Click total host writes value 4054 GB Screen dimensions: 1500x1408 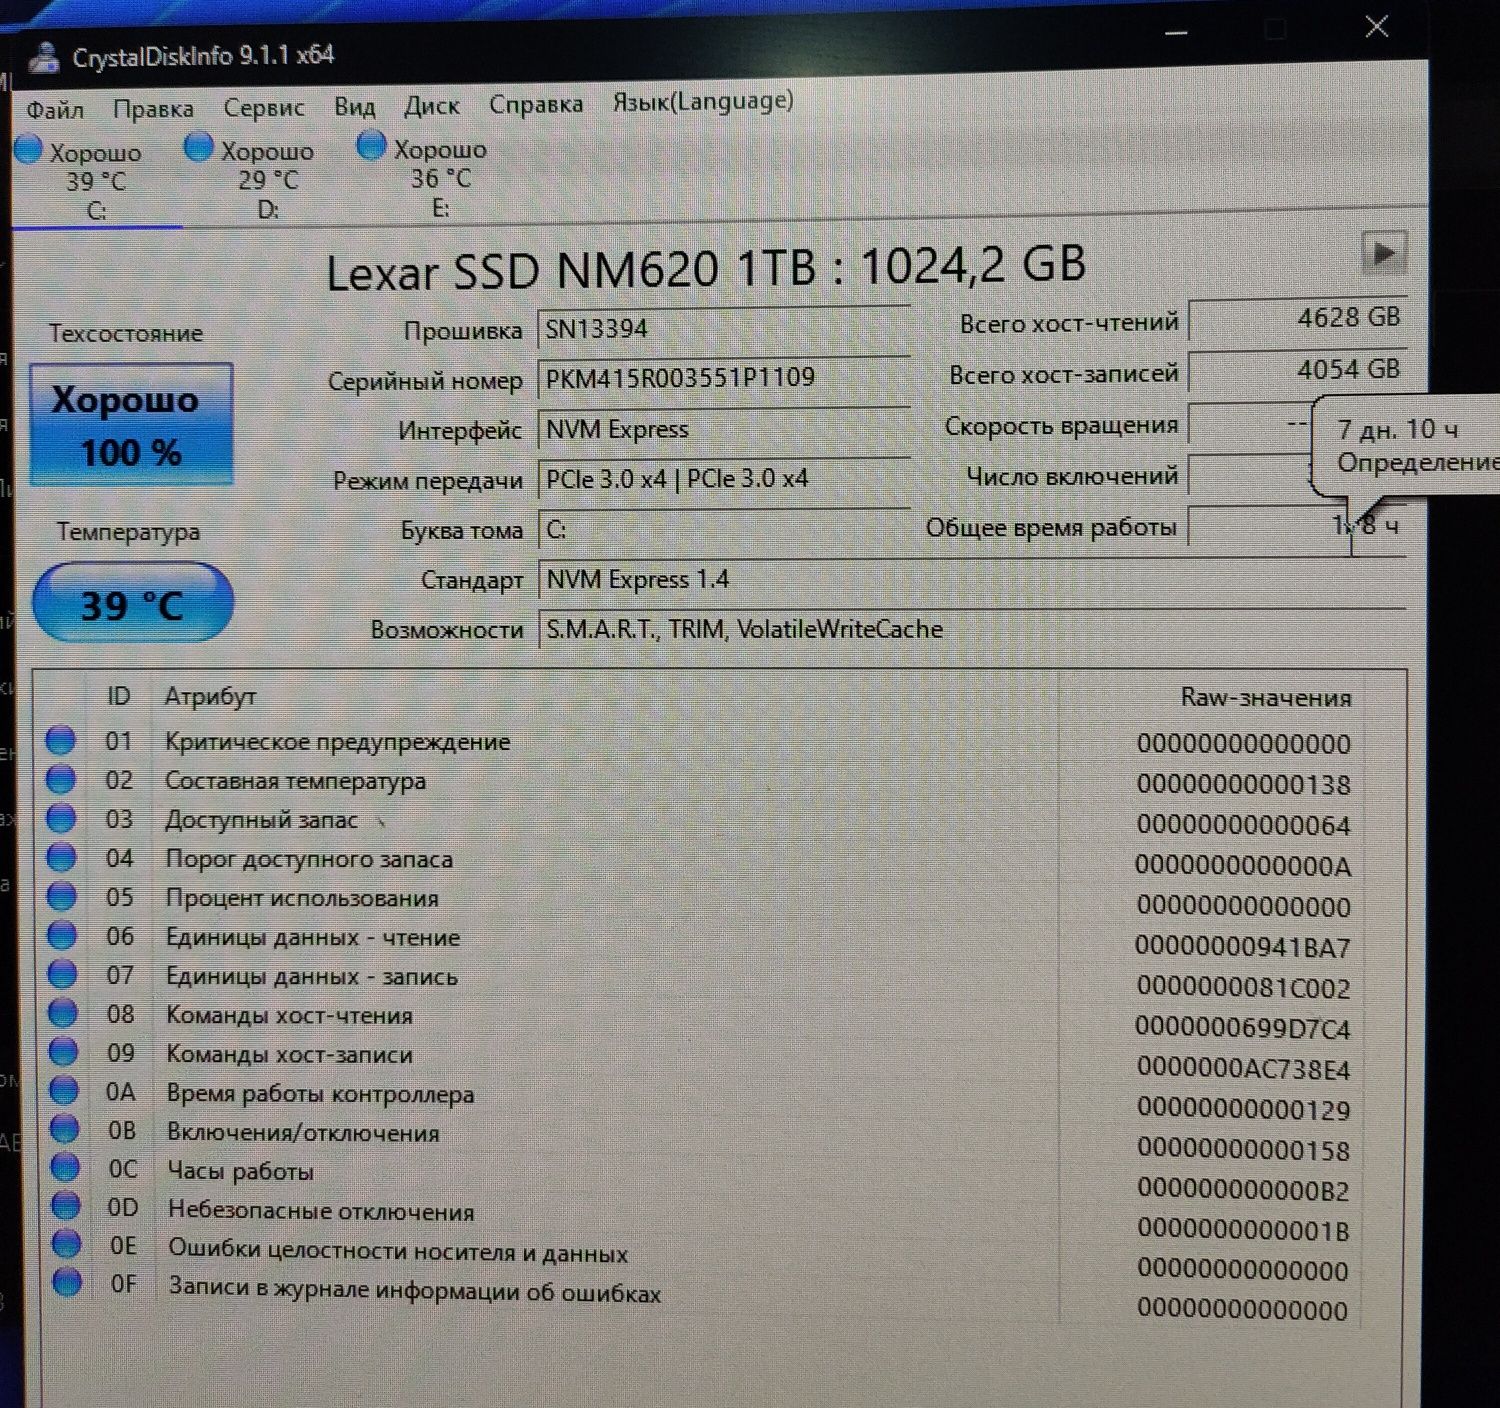click(1297, 371)
